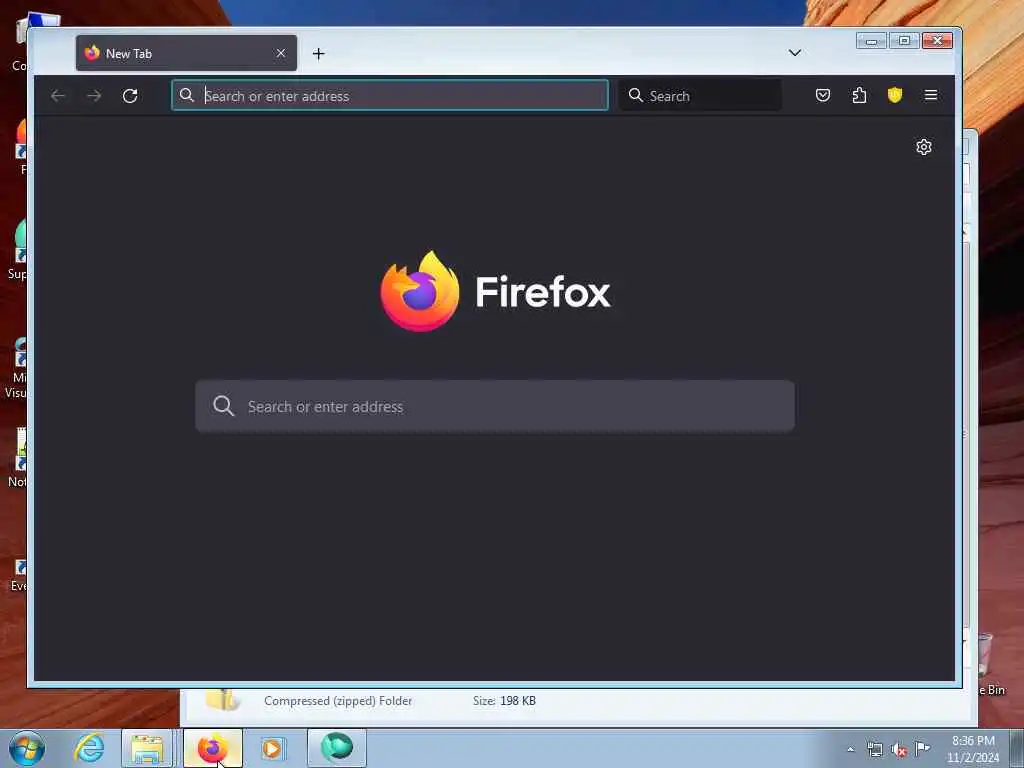Viewport: 1024px width, 768px height.
Task: Launch Internet Explorer from the taskbar
Action: tap(89, 748)
